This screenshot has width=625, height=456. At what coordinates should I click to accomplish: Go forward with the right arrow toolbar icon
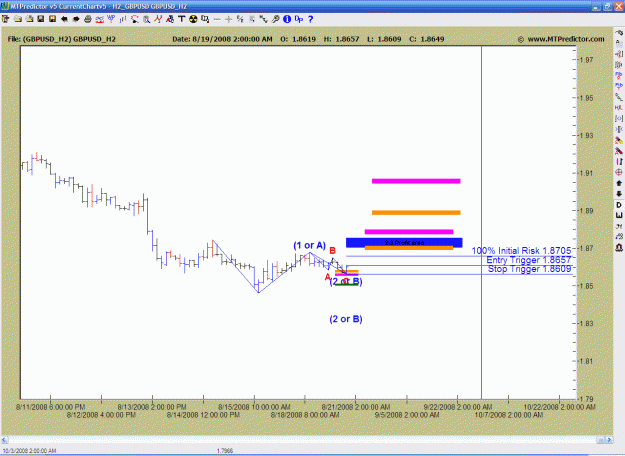click(x=76, y=19)
